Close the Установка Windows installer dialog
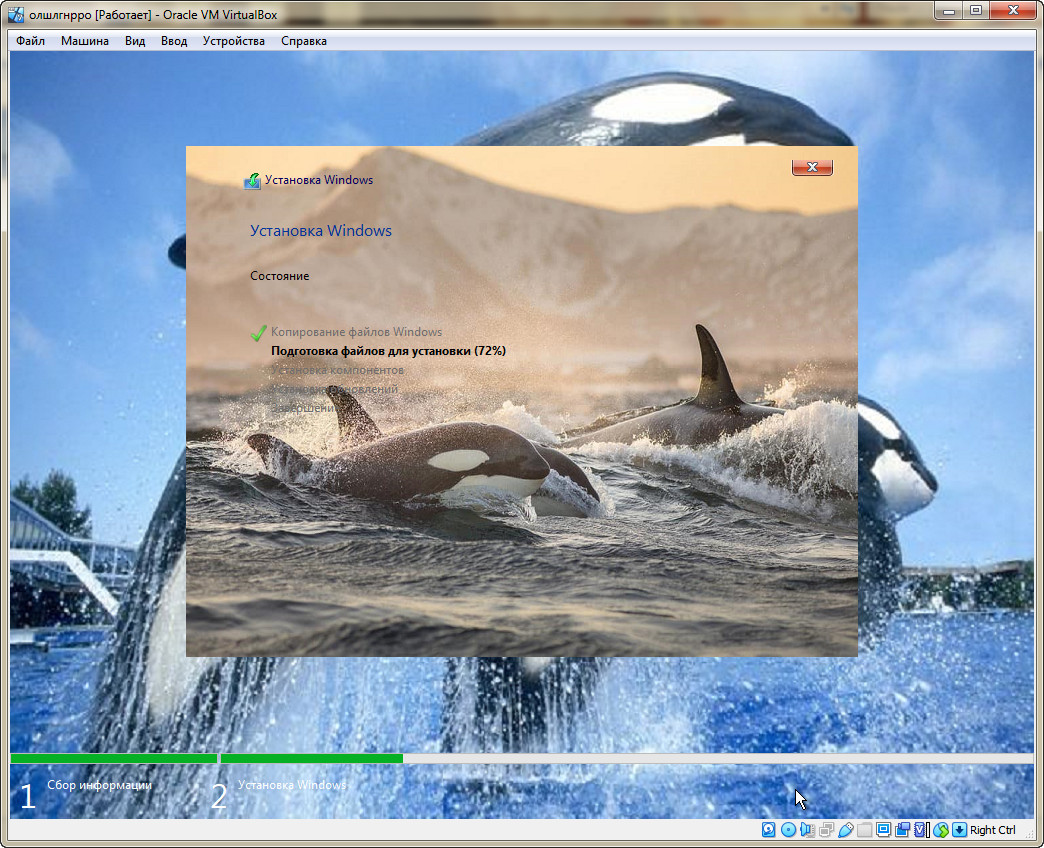 point(812,167)
